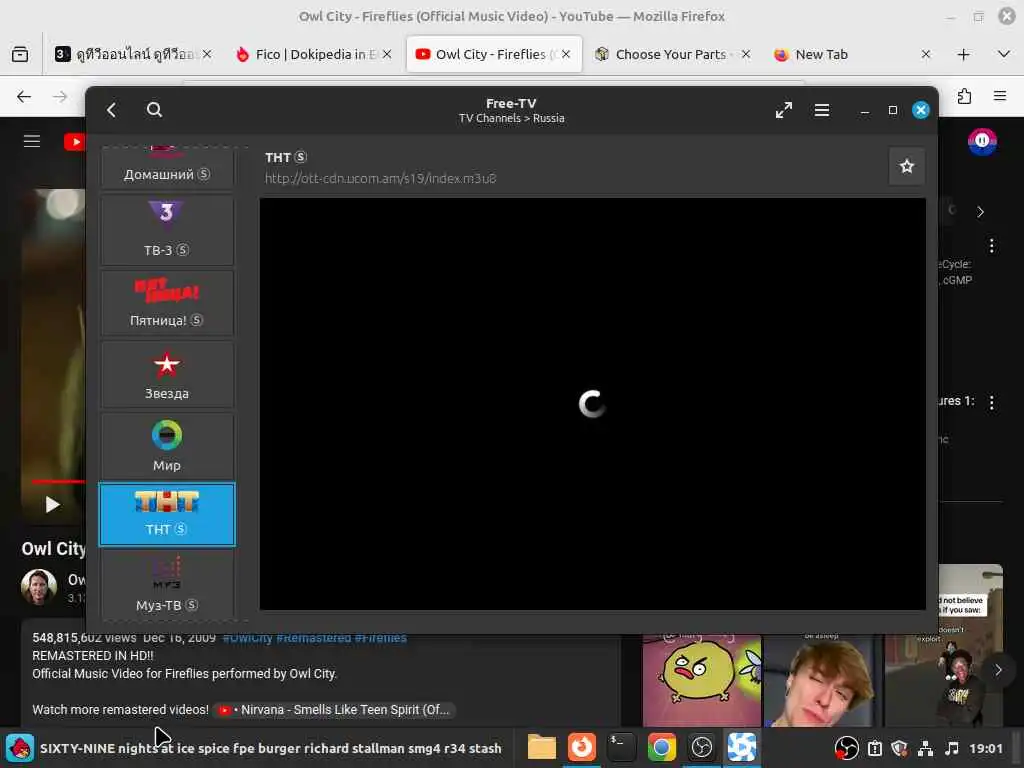1024x768 pixels.
Task: Switch to Choose Your Parts tab
Action: 673,54
